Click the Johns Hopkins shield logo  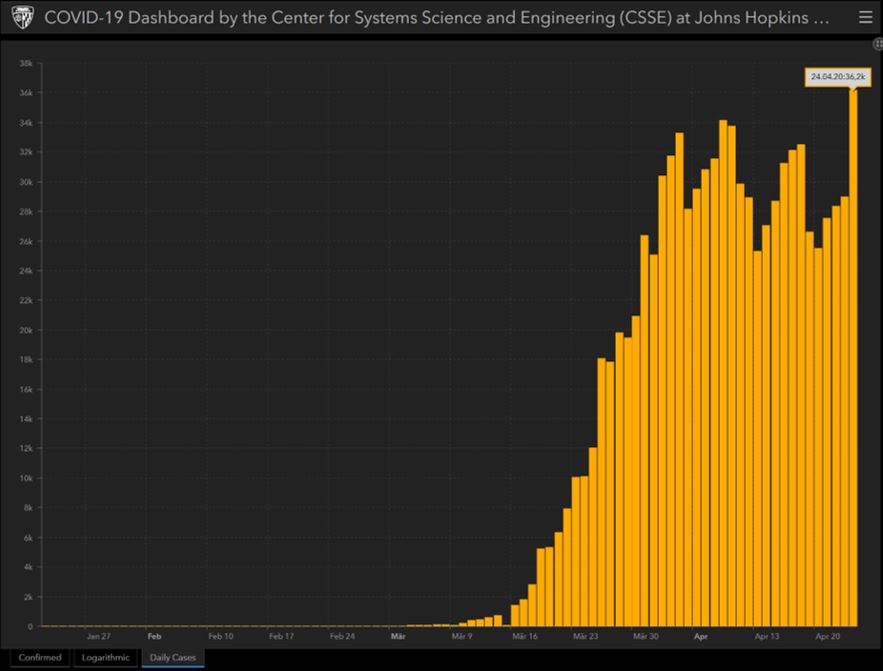coord(23,17)
